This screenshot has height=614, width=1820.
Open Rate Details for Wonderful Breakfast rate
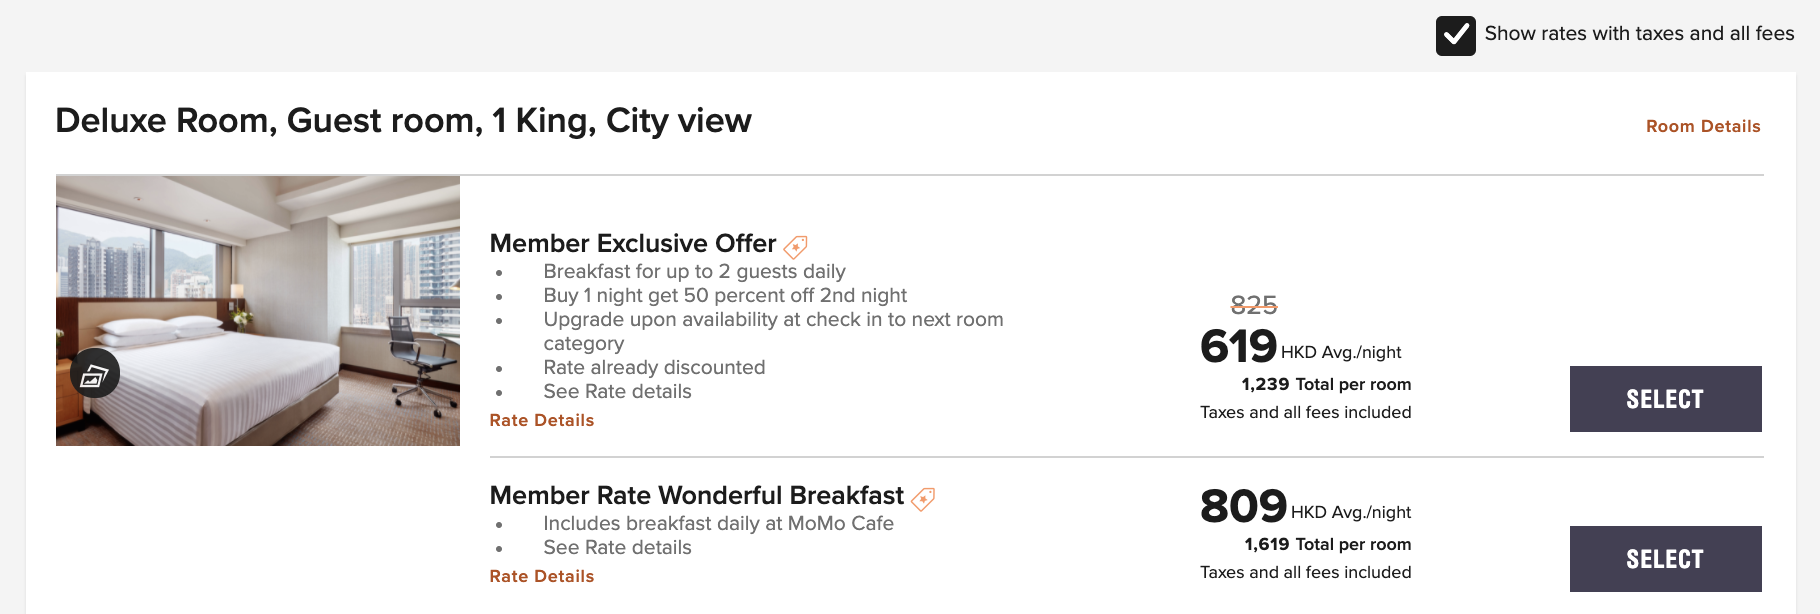click(542, 576)
